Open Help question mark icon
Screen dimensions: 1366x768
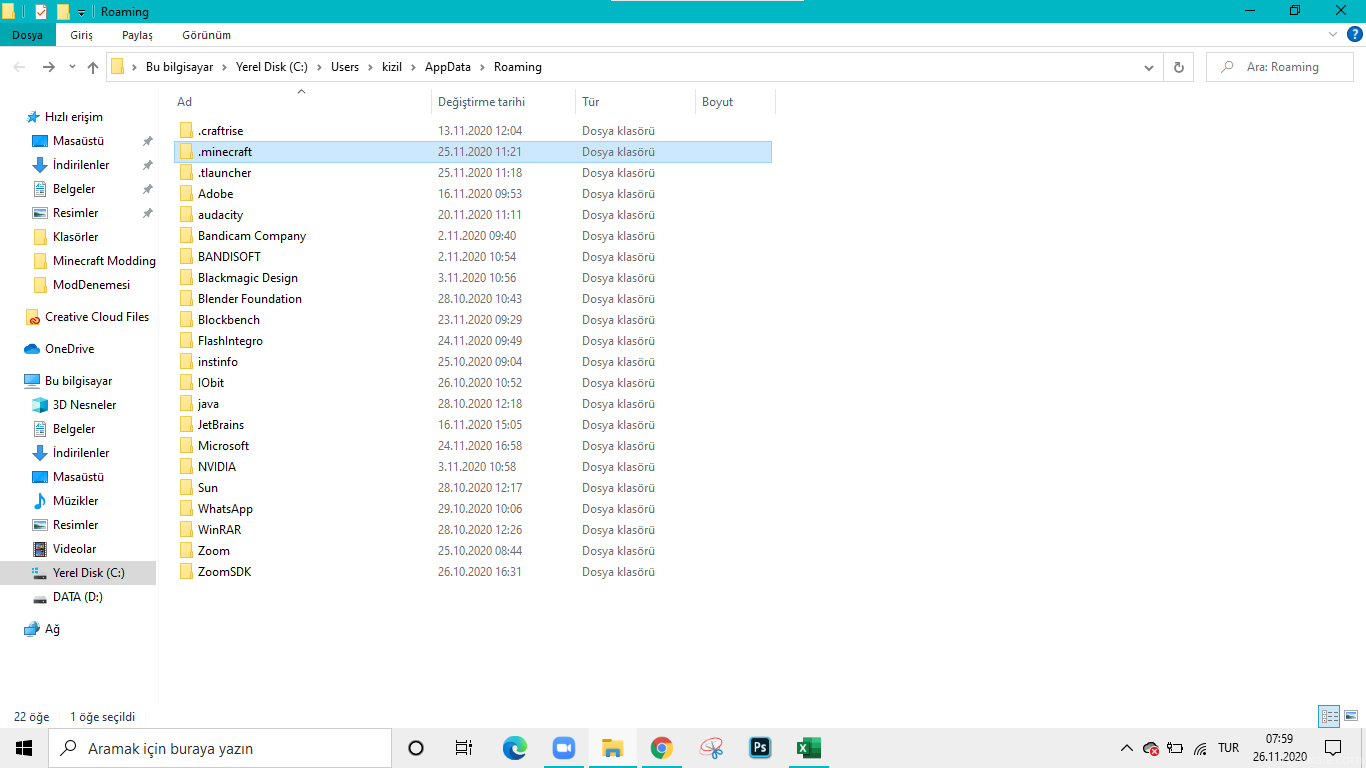tap(1353, 34)
